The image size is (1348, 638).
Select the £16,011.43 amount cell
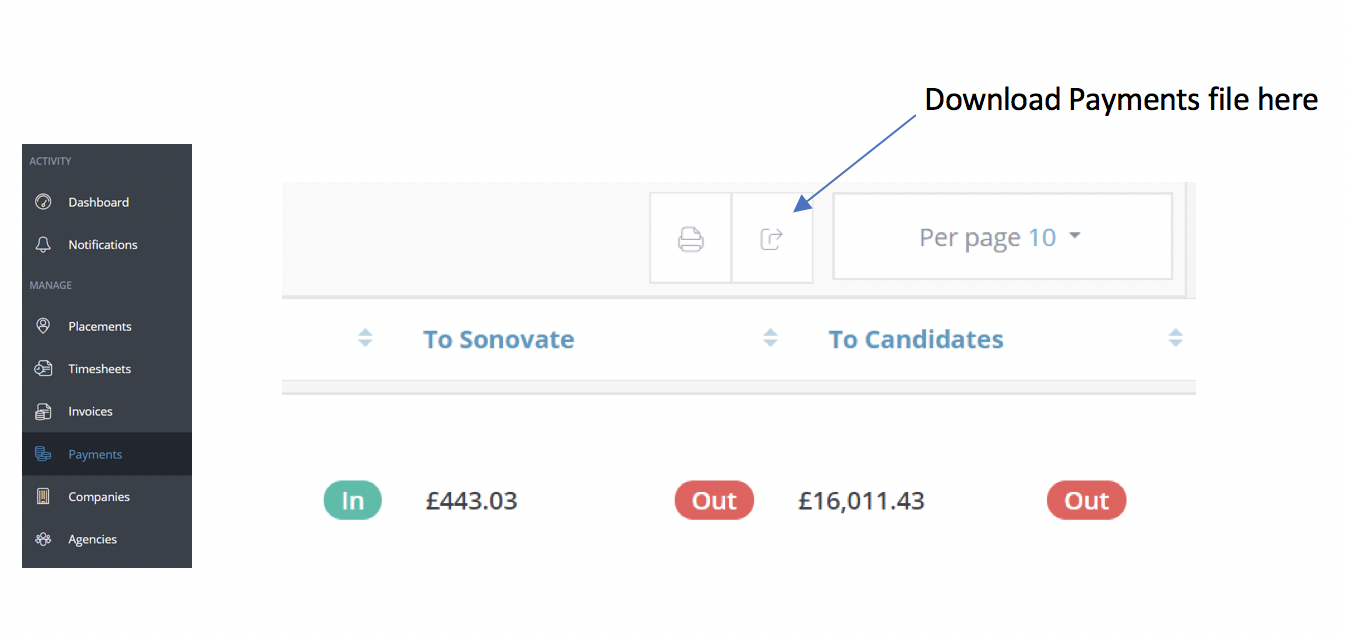tap(861, 501)
